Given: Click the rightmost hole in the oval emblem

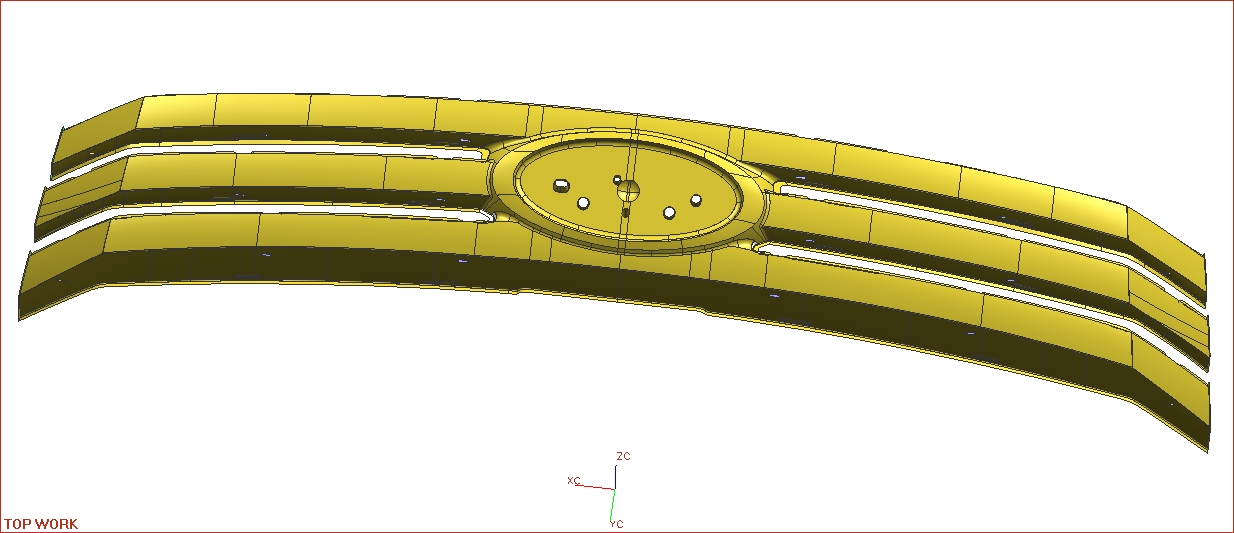Looking at the screenshot, I should (695, 200).
